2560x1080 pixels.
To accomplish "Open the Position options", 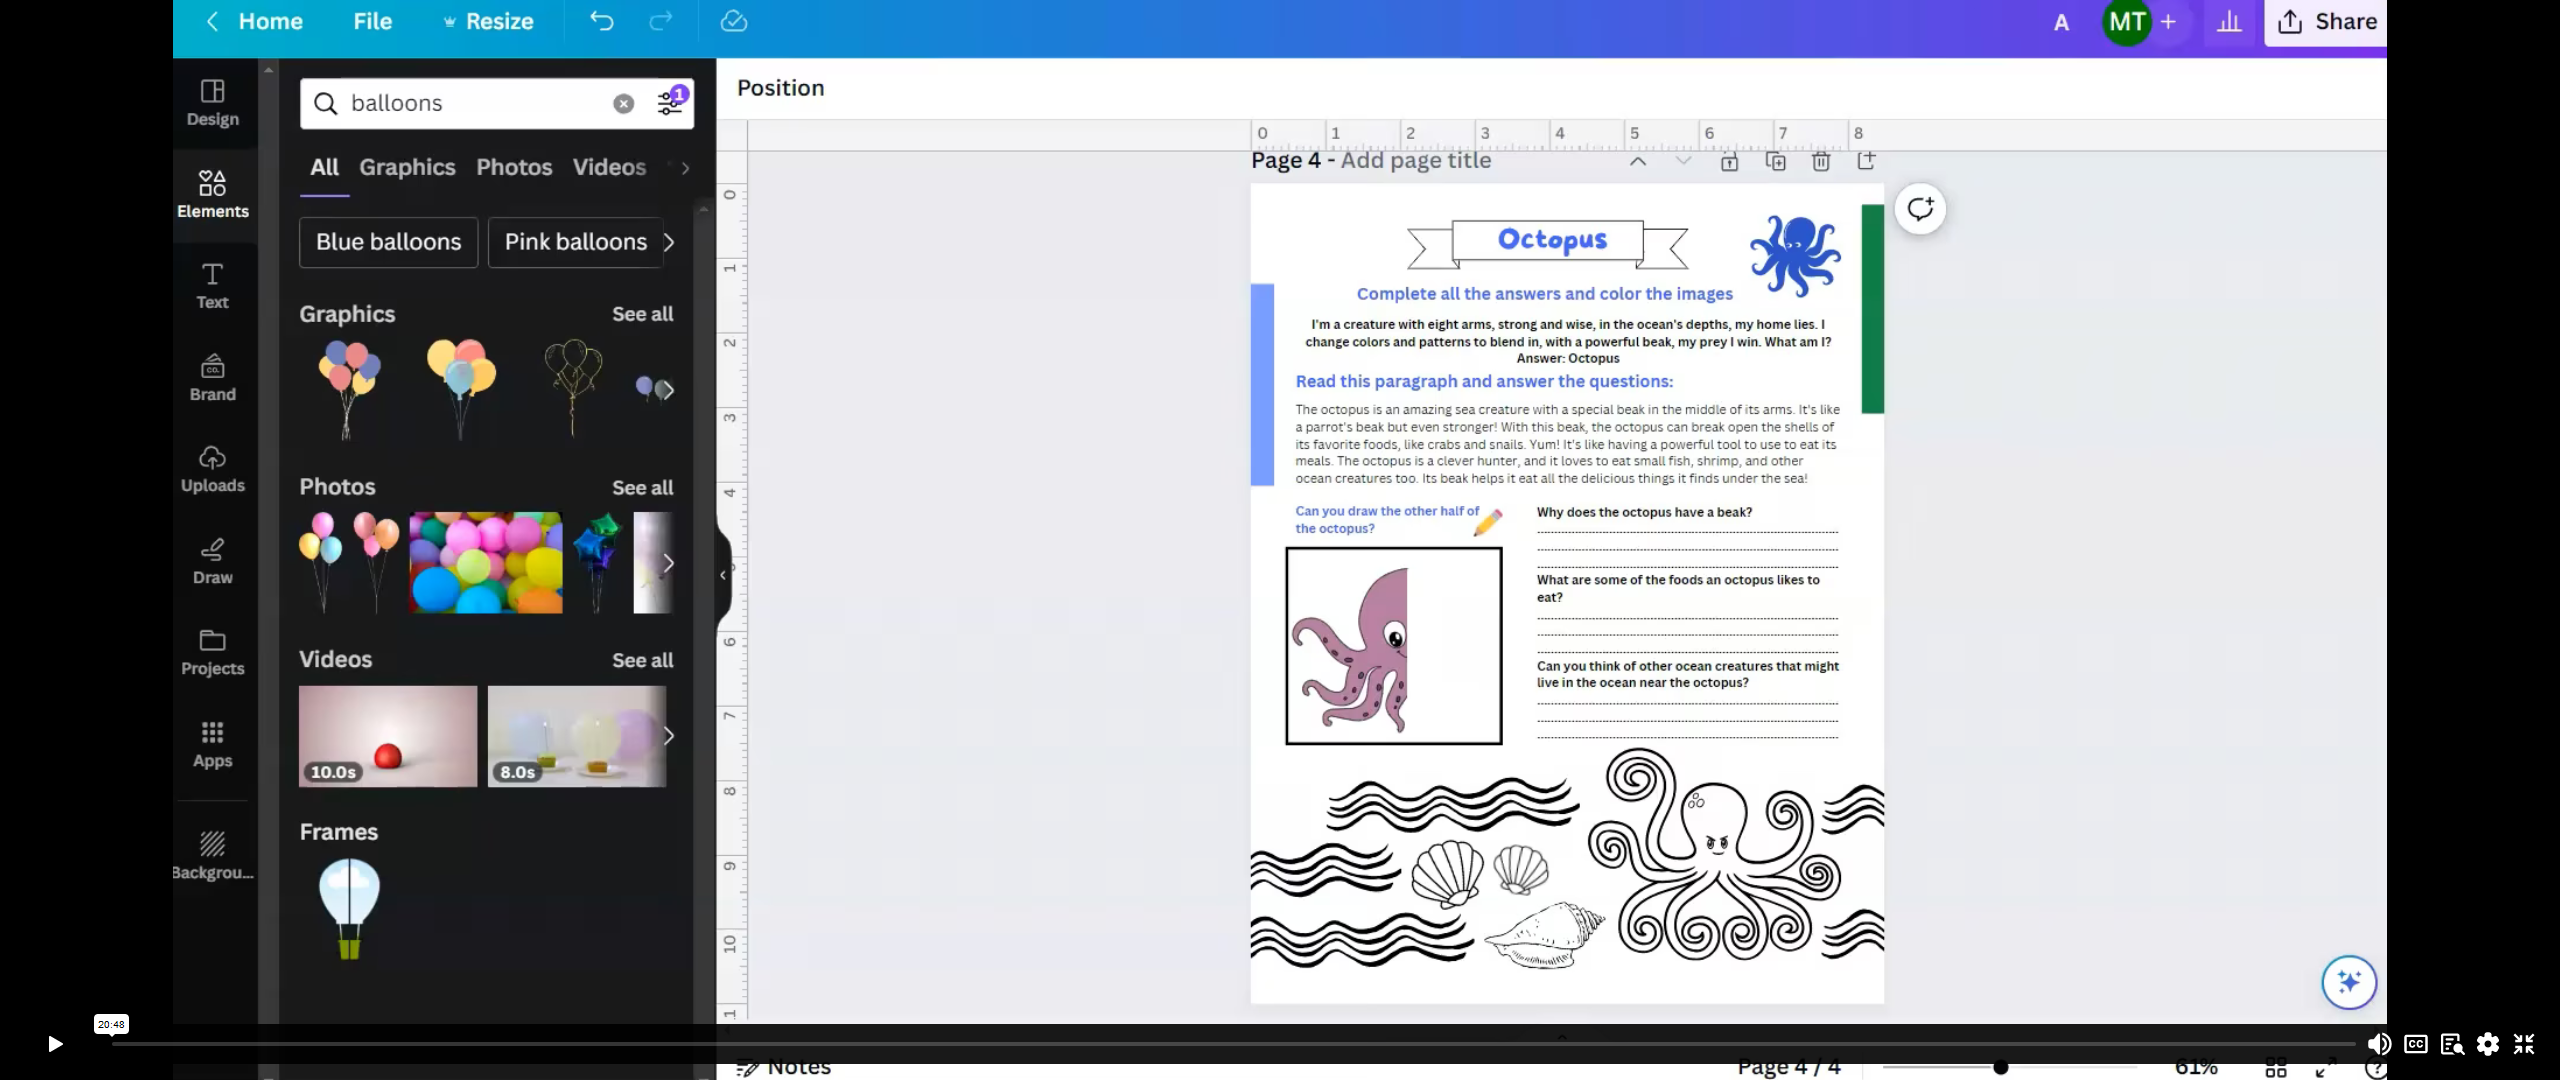I will [x=780, y=88].
